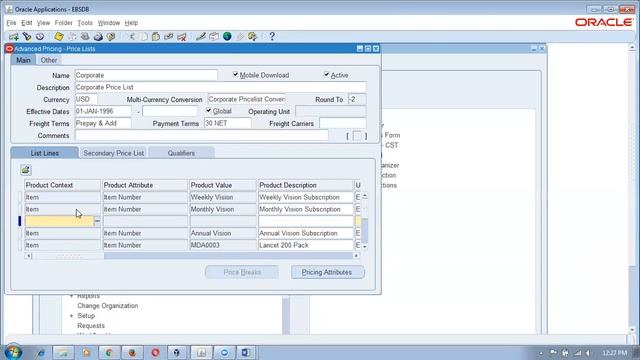640x360 pixels.
Task: Click the Attachments paperclip icon
Action: point(240,37)
